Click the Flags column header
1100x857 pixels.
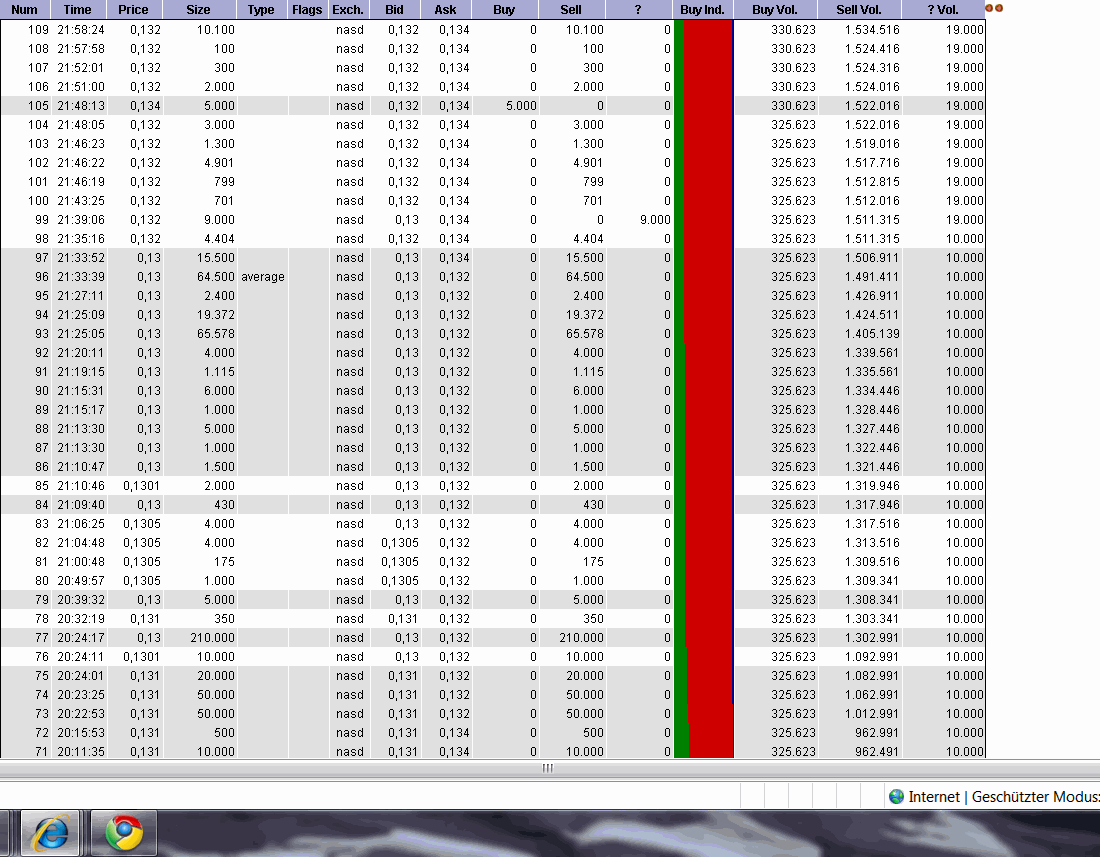(307, 10)
